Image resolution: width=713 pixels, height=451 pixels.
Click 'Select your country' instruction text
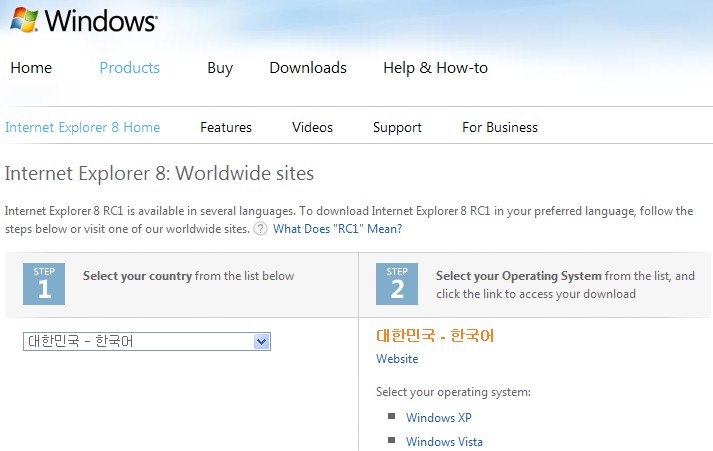click(137, 276)
